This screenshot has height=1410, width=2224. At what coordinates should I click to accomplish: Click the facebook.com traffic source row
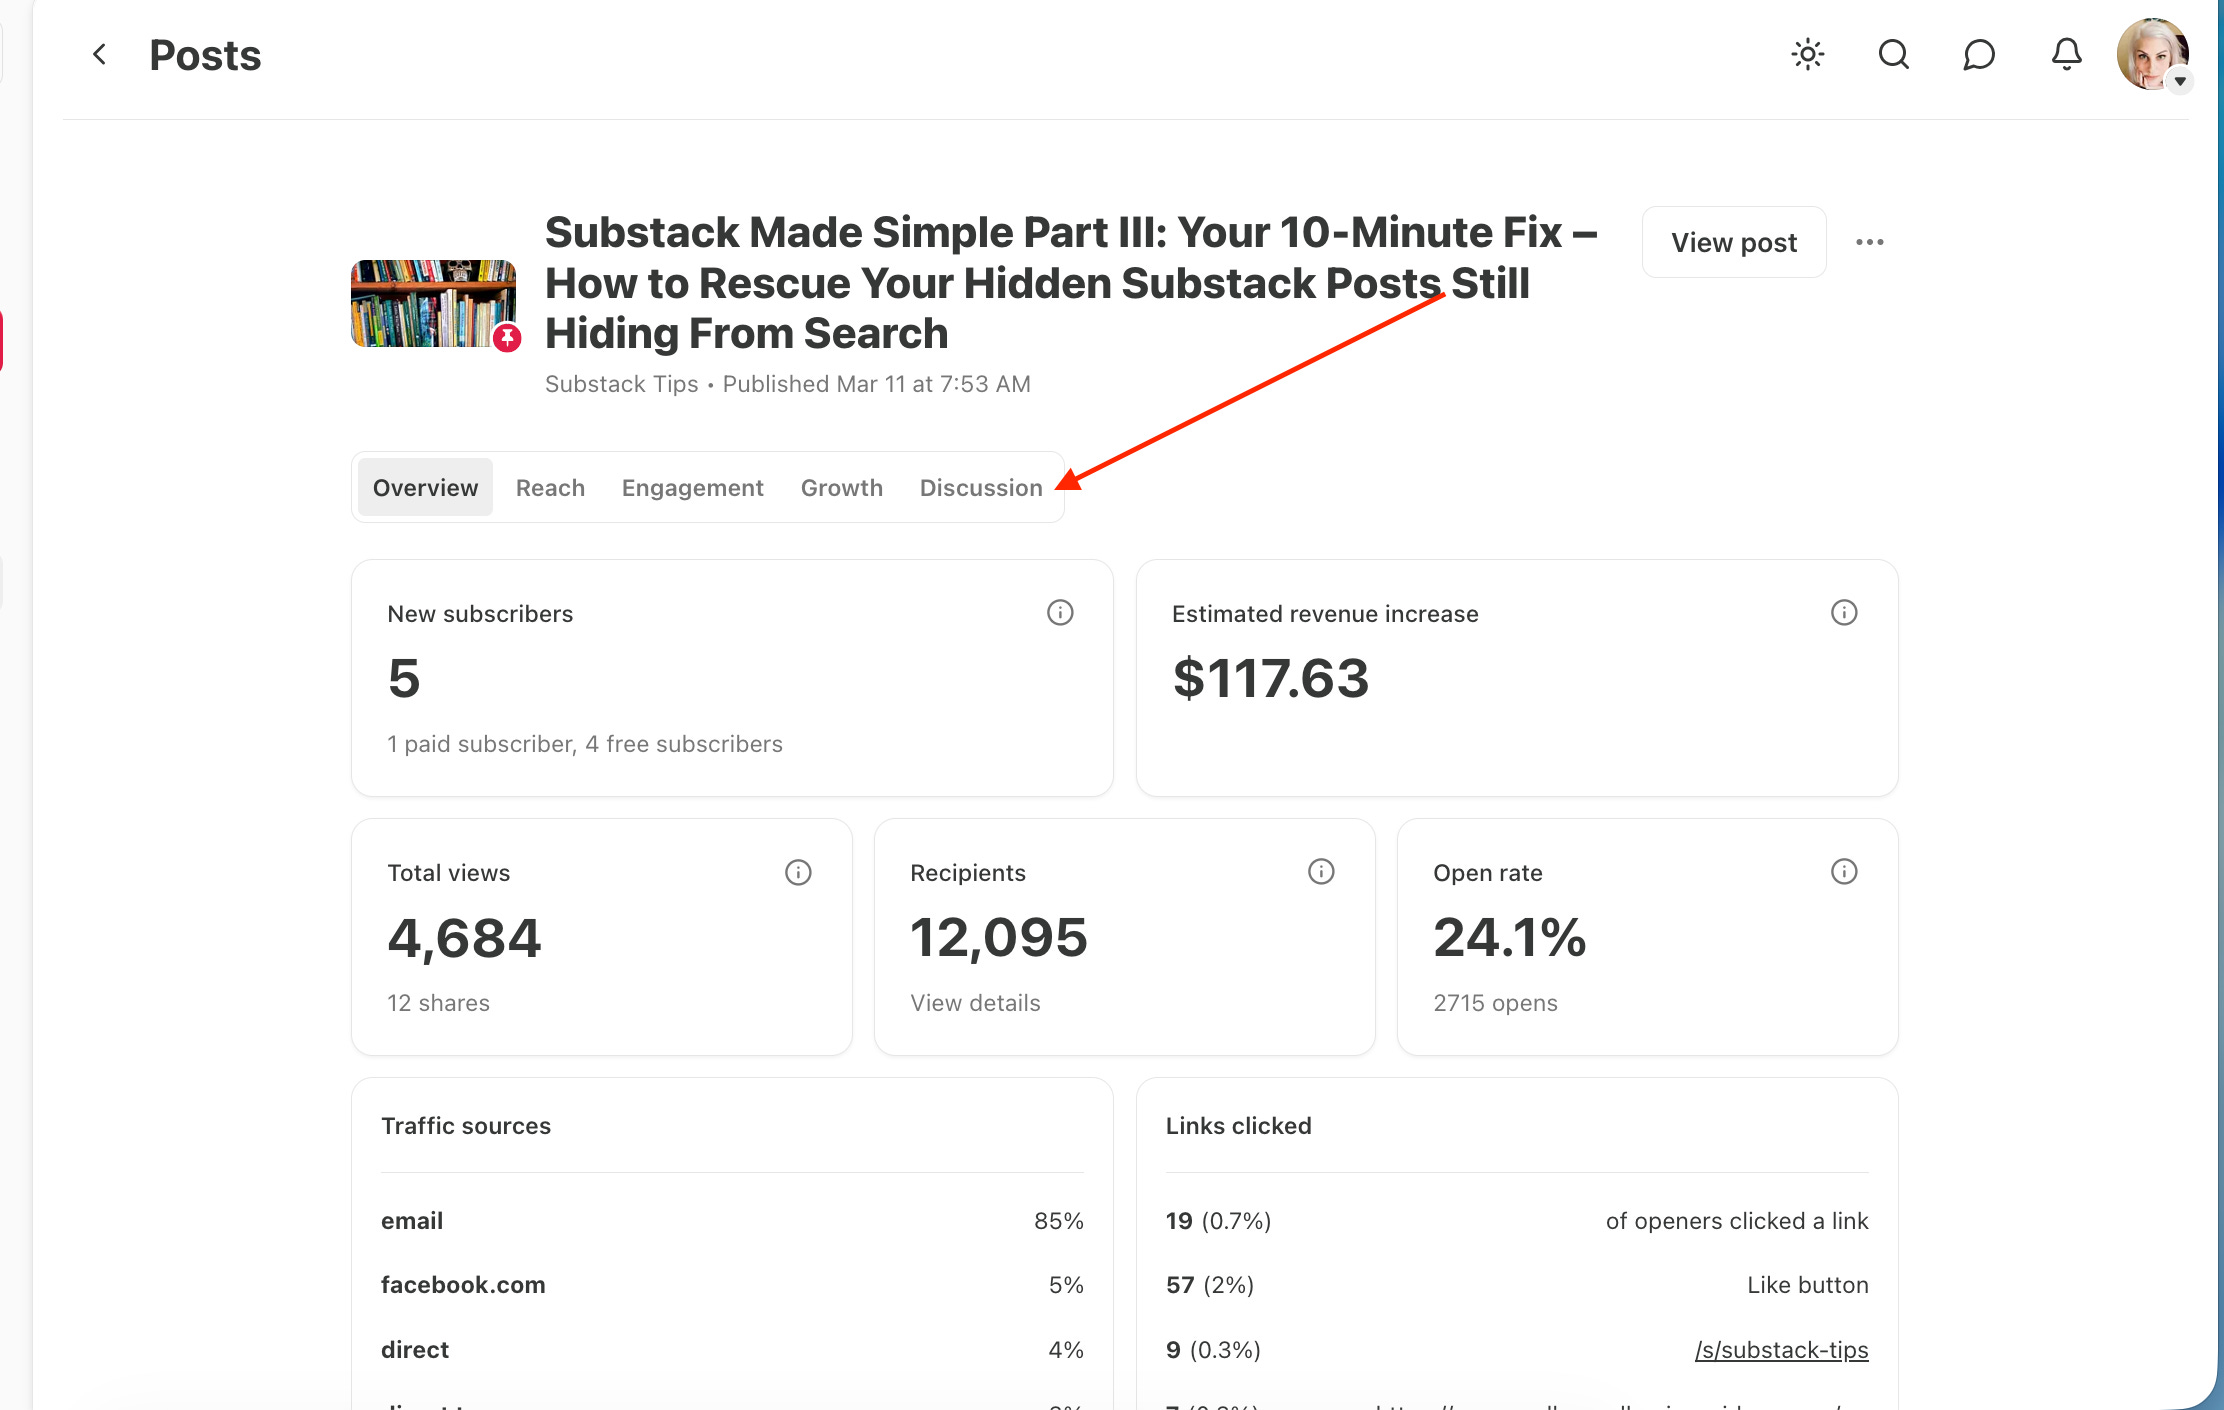point(732,1285)
